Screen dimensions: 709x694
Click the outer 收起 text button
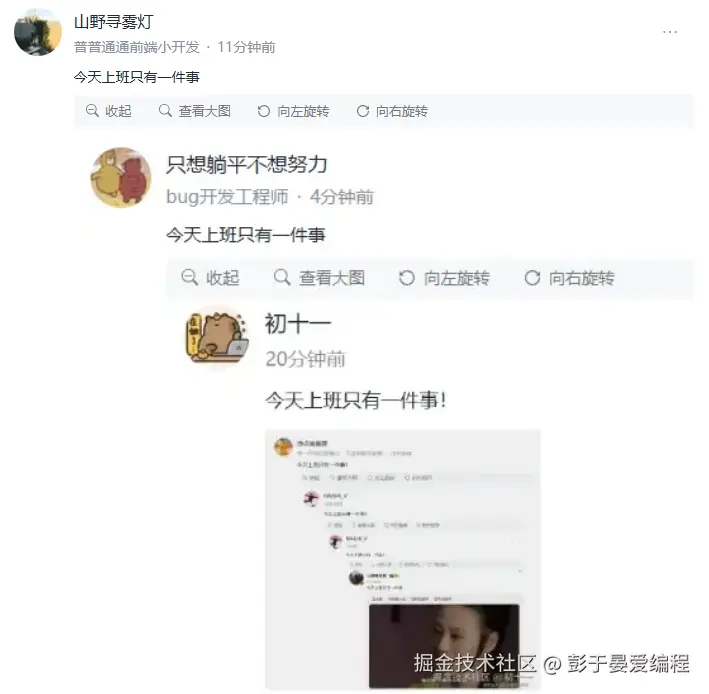pos(118,111)
